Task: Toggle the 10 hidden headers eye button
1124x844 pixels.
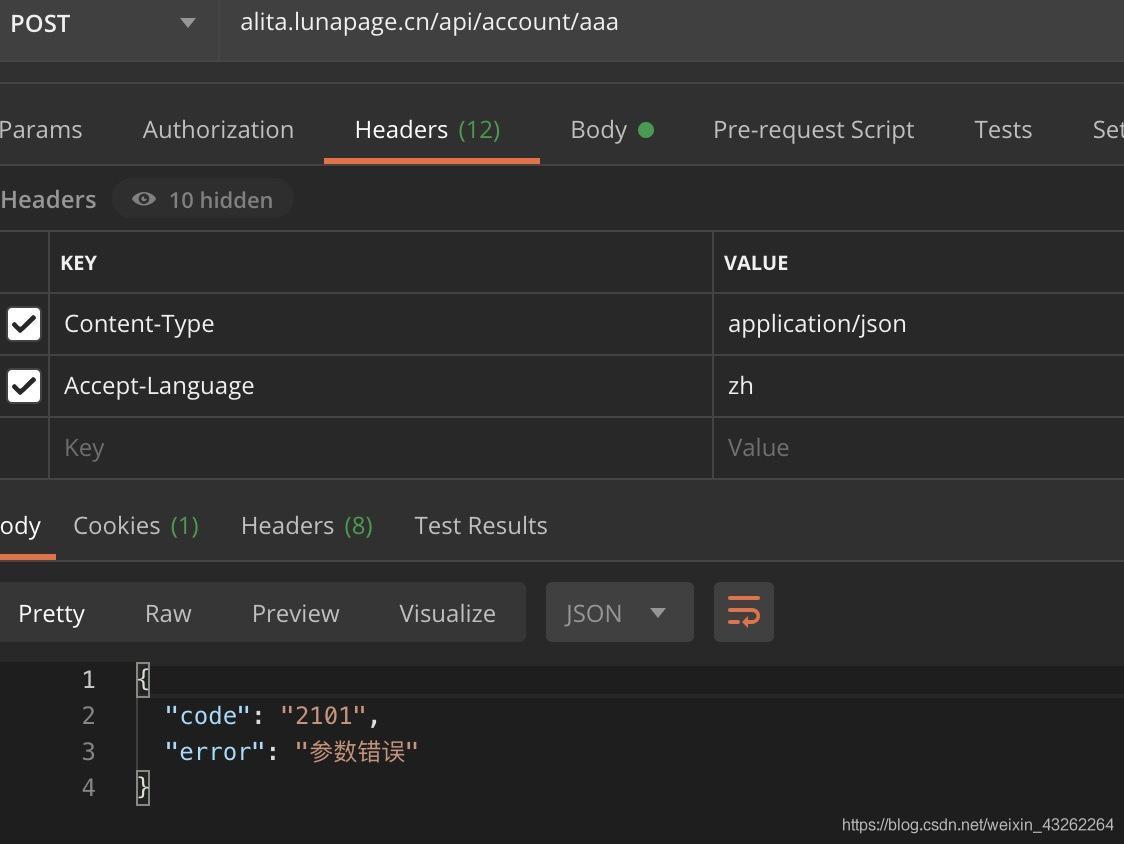Action: (x=203, y=199)
